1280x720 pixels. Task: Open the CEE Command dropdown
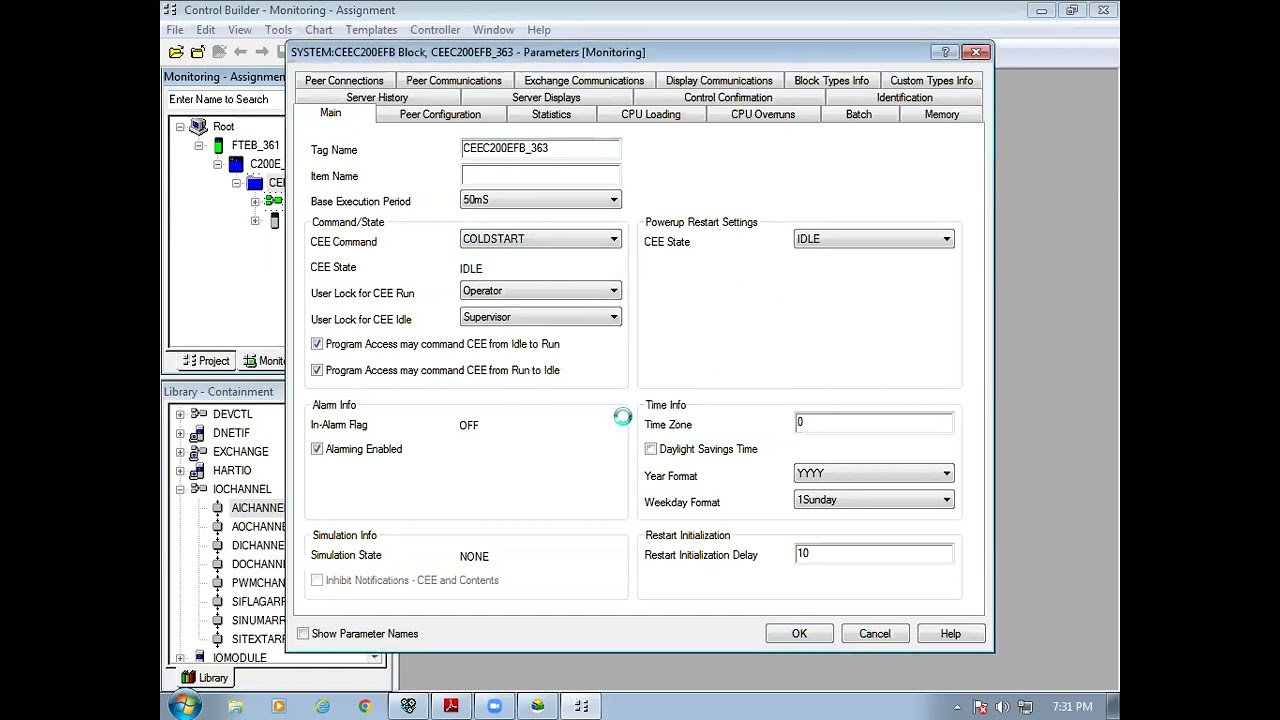tap(541, 239)
